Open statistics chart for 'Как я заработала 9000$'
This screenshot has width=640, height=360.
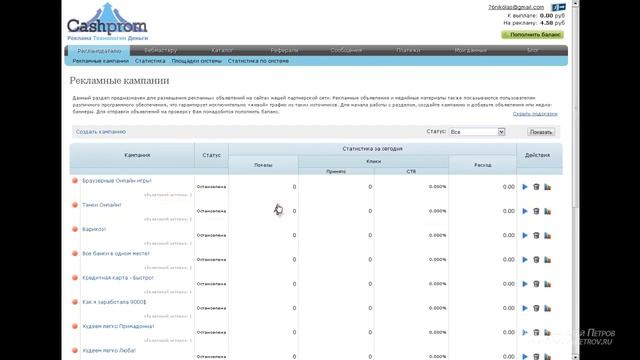point(548,308)
